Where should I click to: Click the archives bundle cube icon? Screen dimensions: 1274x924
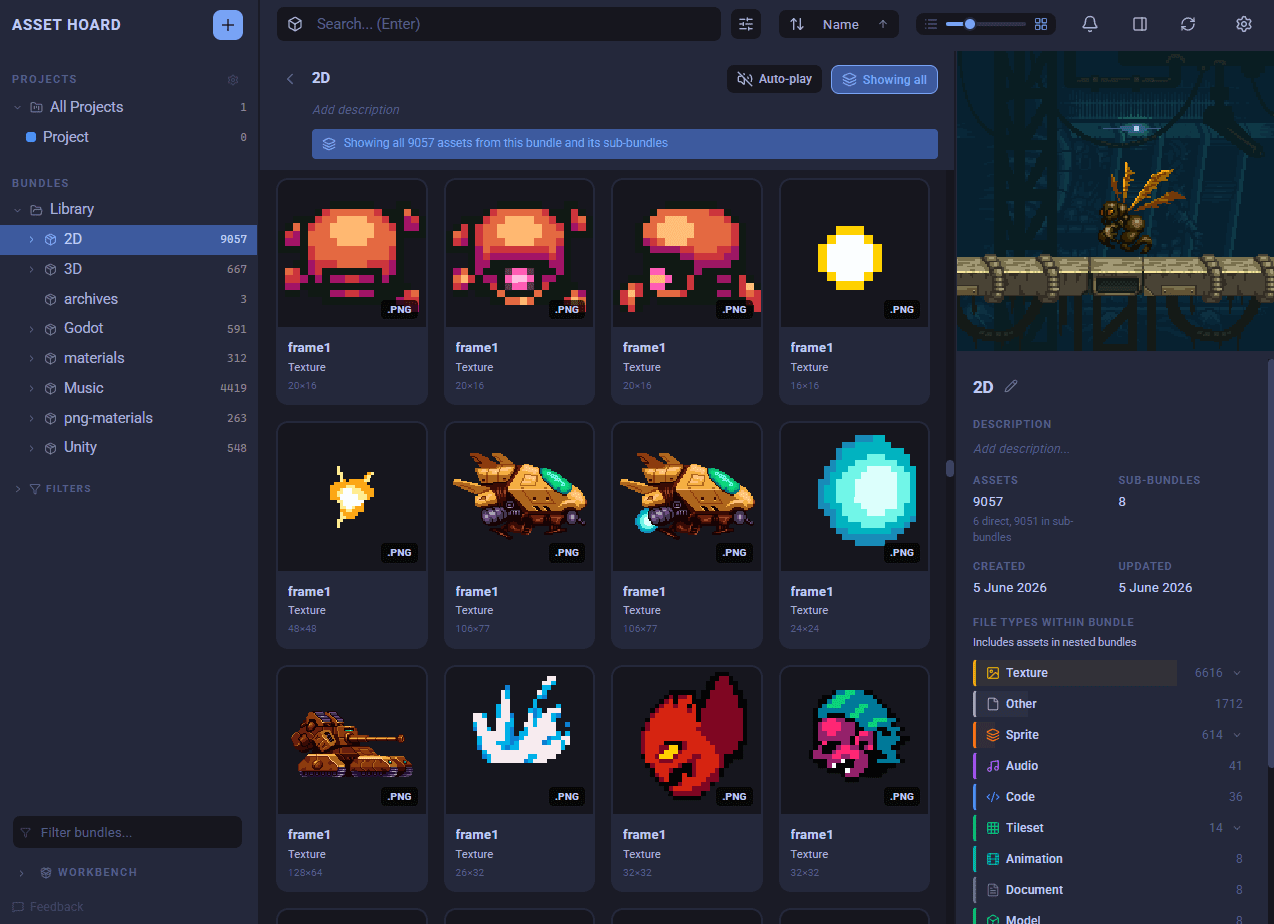[x=51, y=299]
